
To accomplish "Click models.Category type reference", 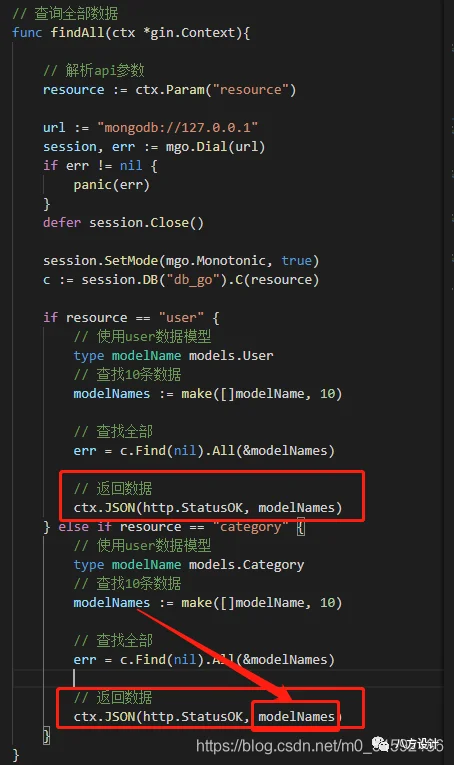I will click(x=246, y=565).
